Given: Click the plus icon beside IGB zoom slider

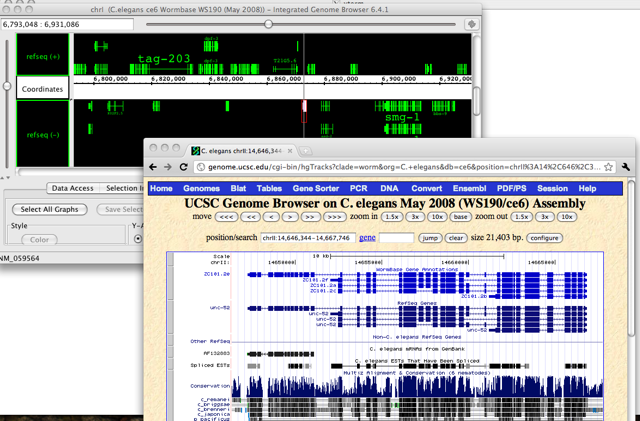Looking at the screenshot, I should pos(471,23).
